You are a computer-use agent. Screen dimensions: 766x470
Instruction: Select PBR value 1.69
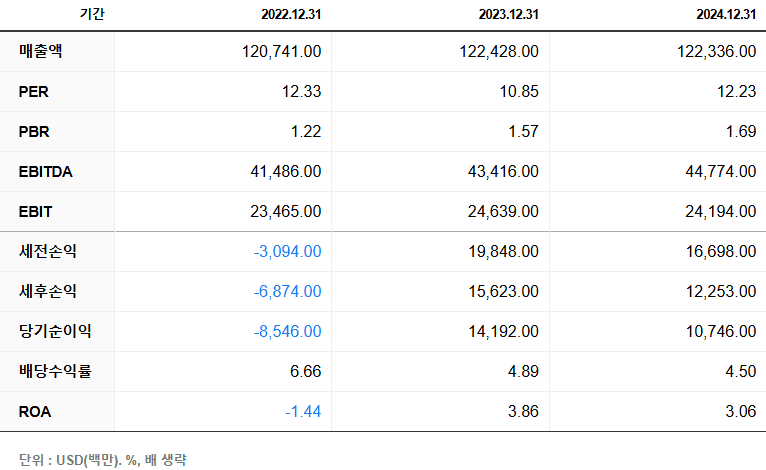click(x=741, y=131)
